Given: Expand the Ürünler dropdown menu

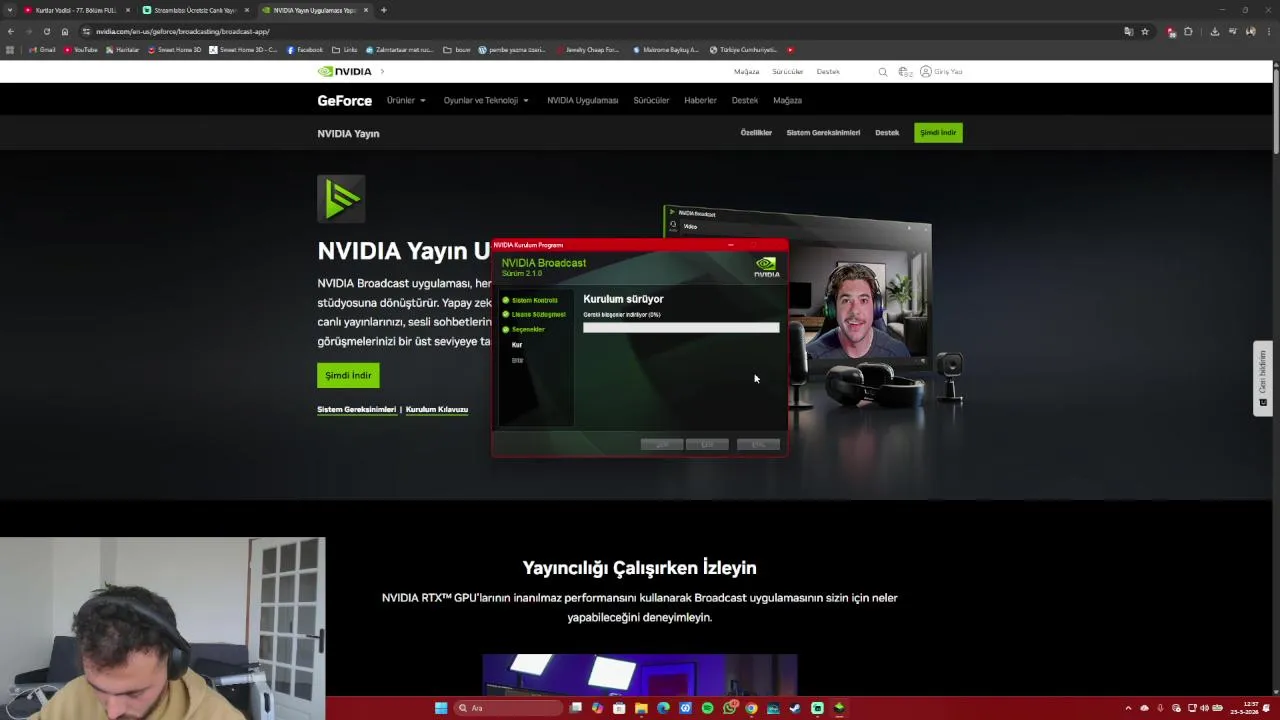Looking at the screenshot, I should (x=406, y=100).
